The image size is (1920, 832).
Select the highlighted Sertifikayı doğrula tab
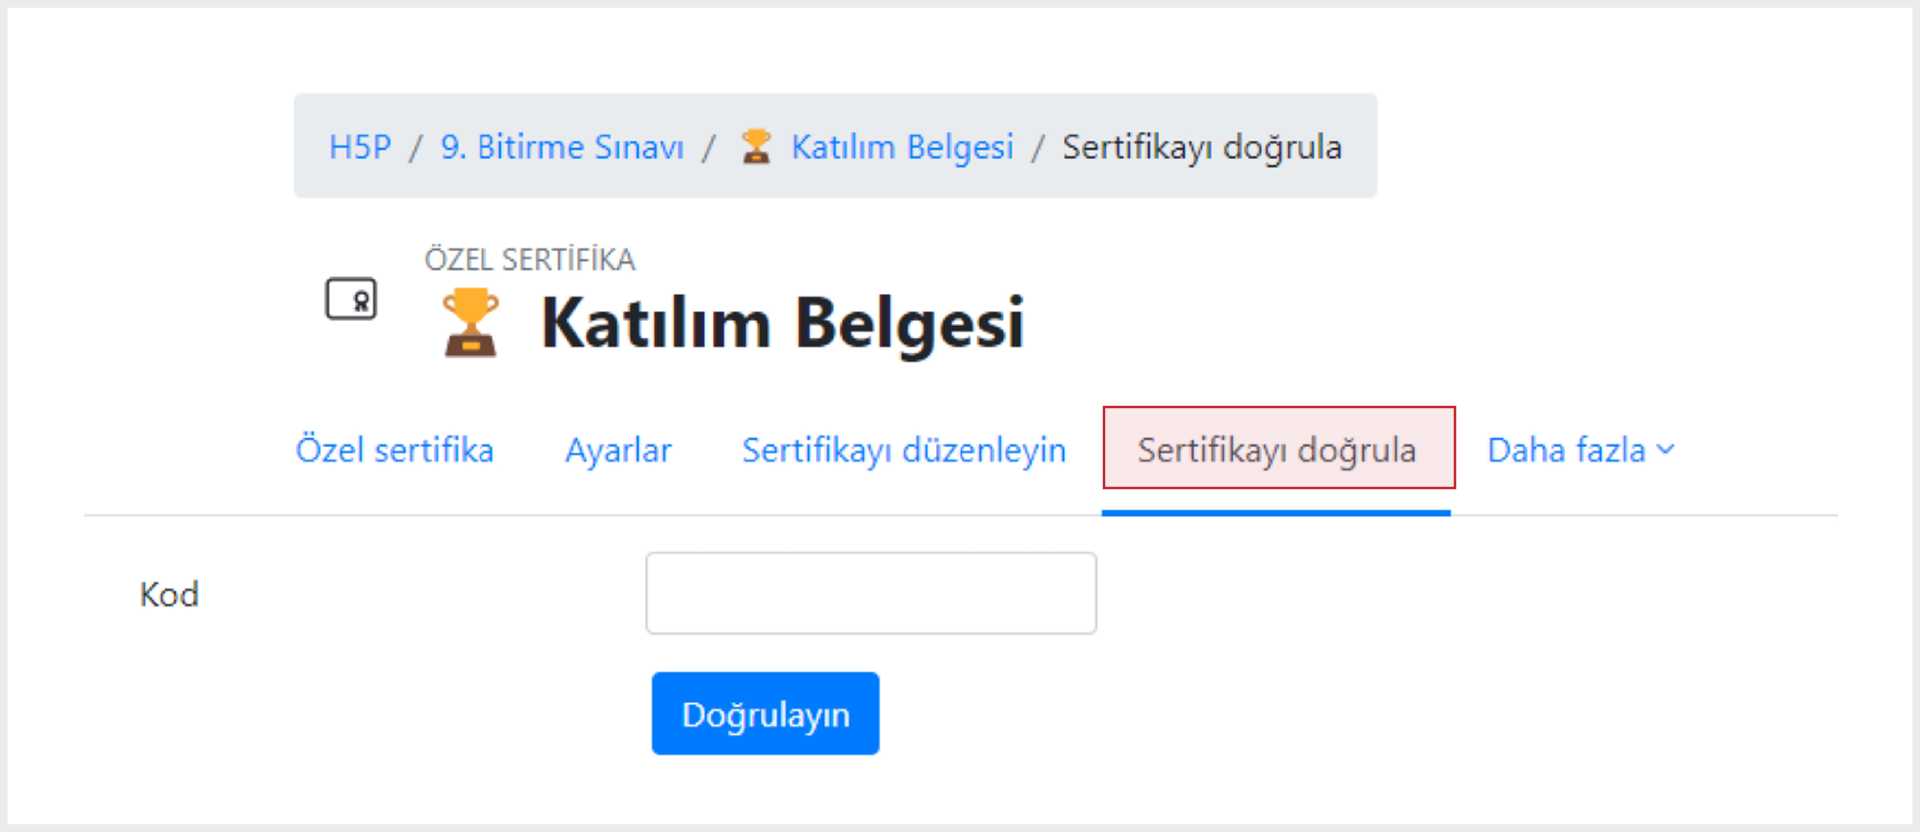pos(1278,448)
